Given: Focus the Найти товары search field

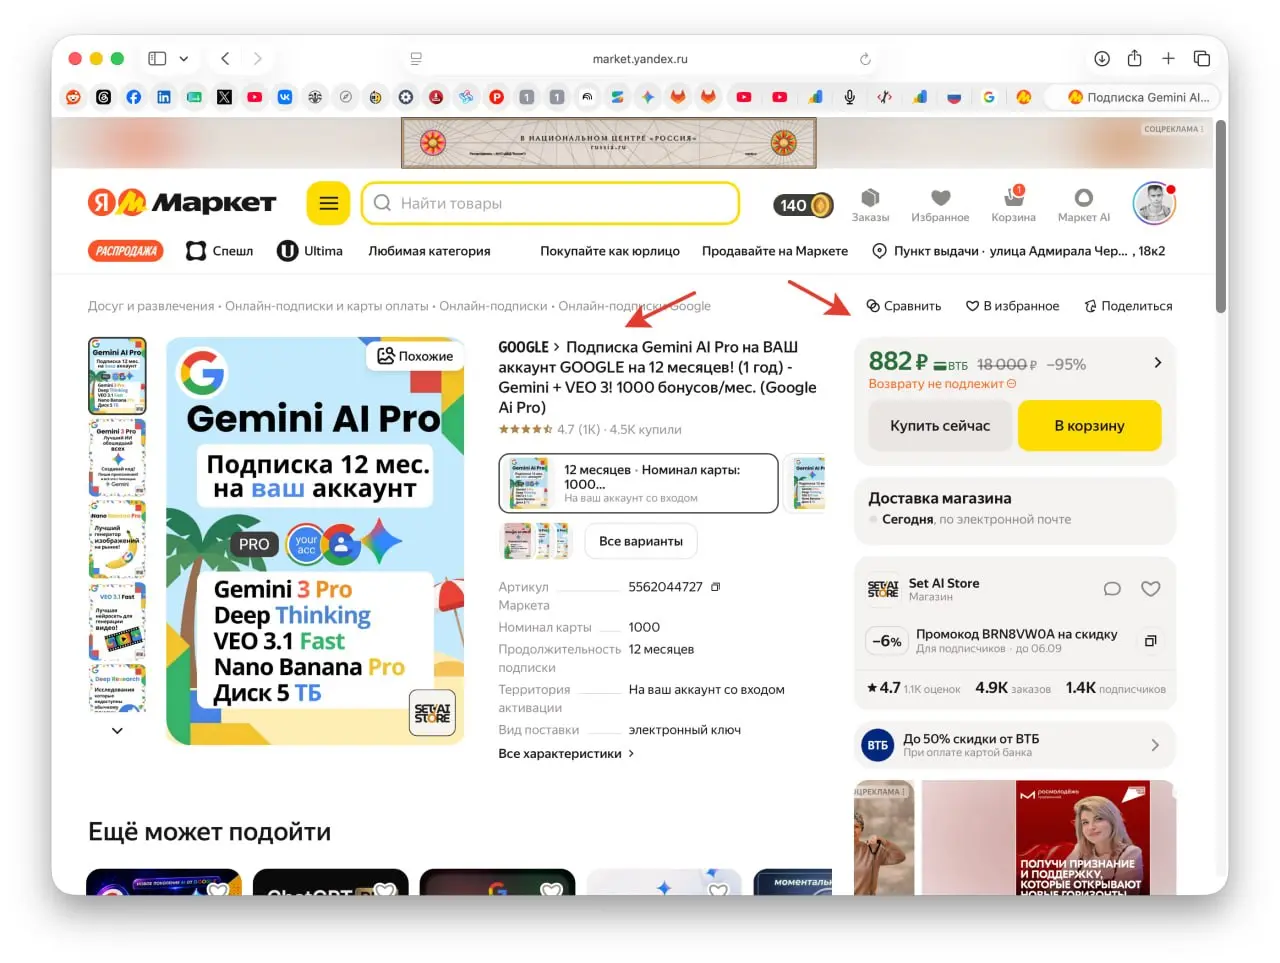Looking at the screenshot, I should 550,204.
